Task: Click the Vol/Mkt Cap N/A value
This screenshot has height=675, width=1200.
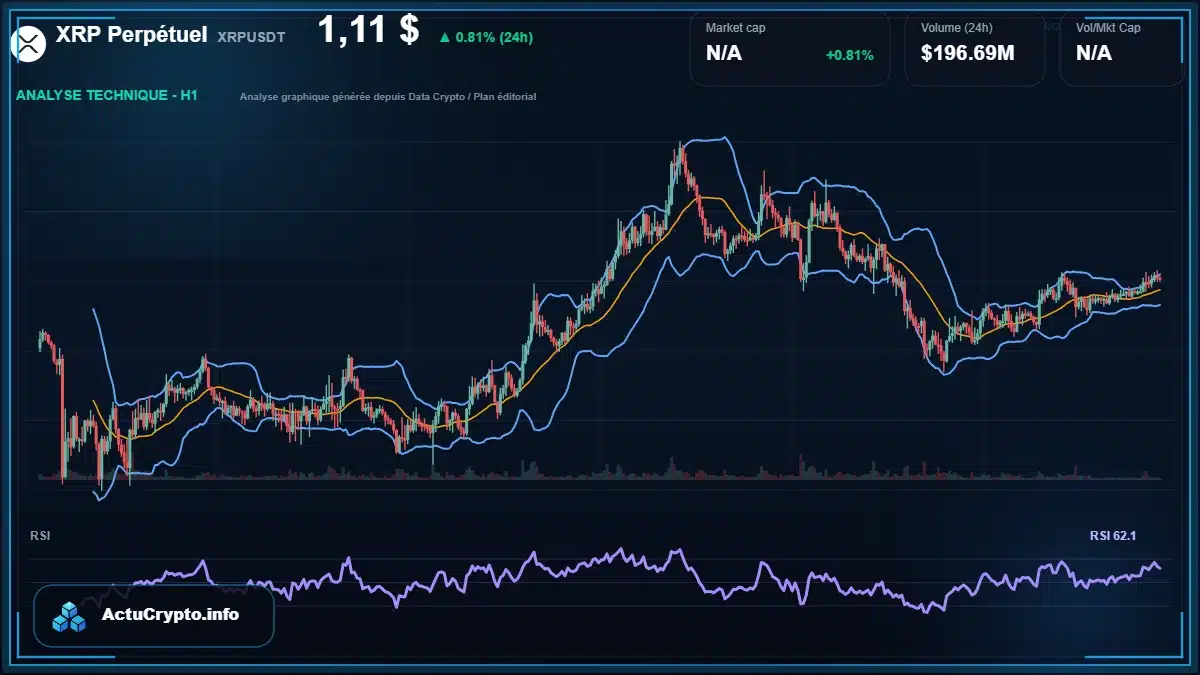Action: [x=1094, y=53]
